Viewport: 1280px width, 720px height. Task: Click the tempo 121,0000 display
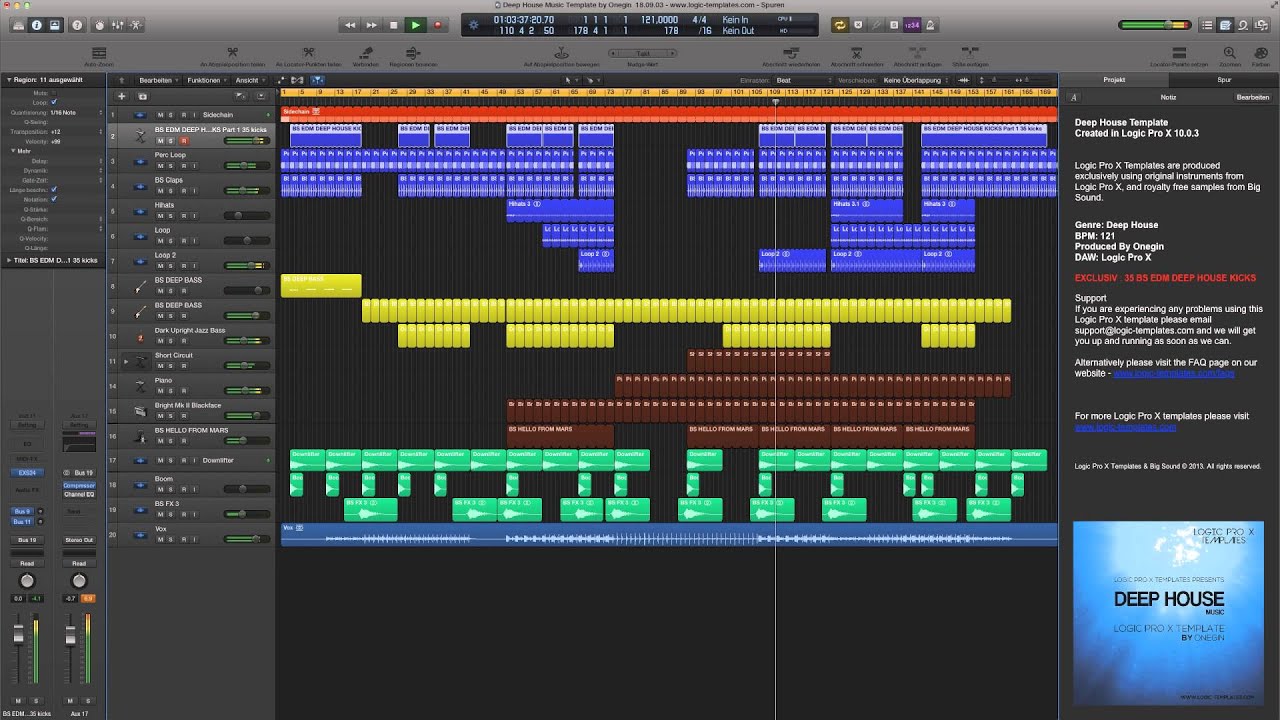click(658, 20)
